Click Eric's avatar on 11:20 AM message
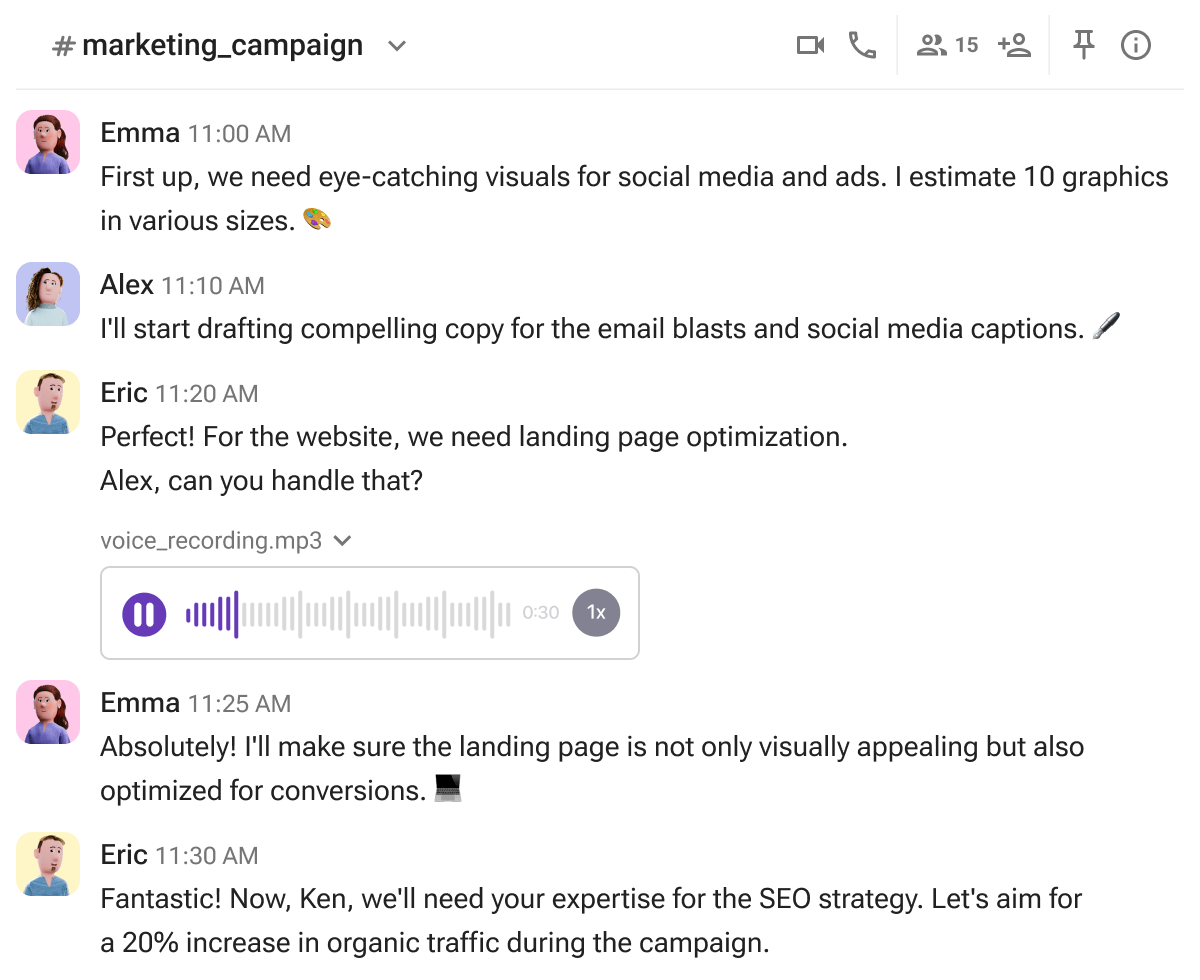1200x980 pixels. (48, 402)
